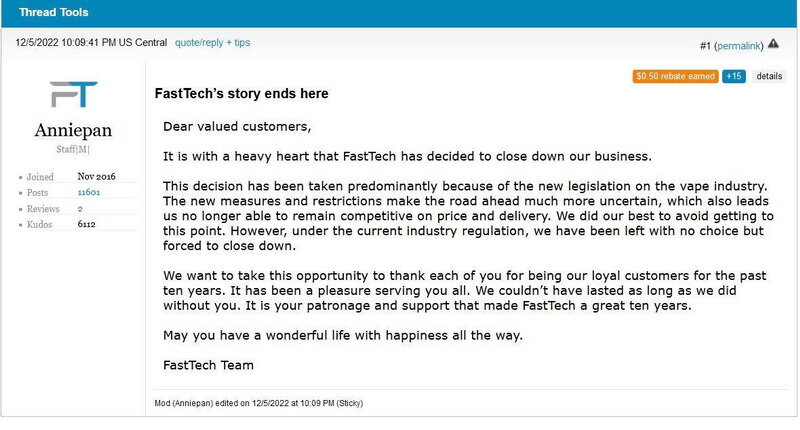Image resolution: width=800 pixels, height=430 pixels.
Task: Click the quote/reply + tips link
Action: (212, 43)
